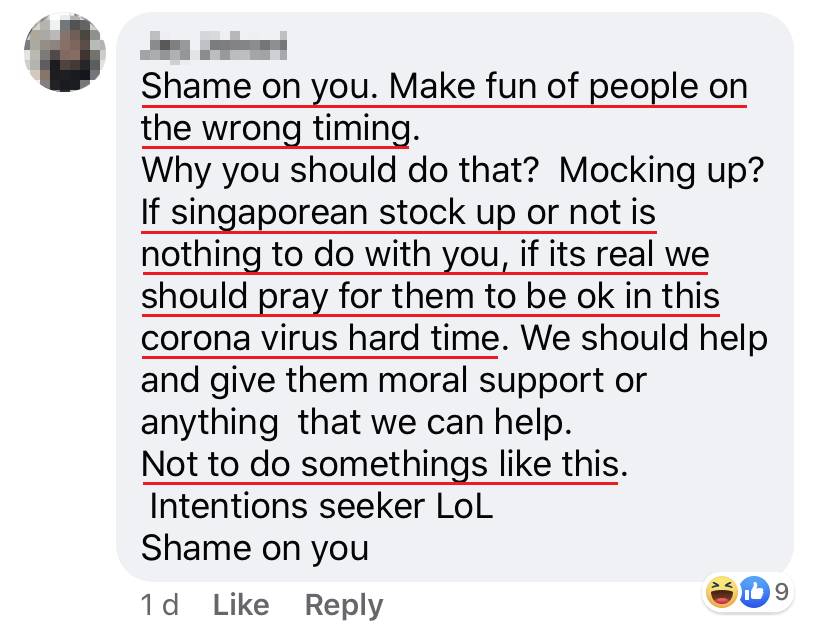Viewport: 828px width, 626px height.
Task: Click the 'should pray for them' line
Action: [x=430, y=296]
